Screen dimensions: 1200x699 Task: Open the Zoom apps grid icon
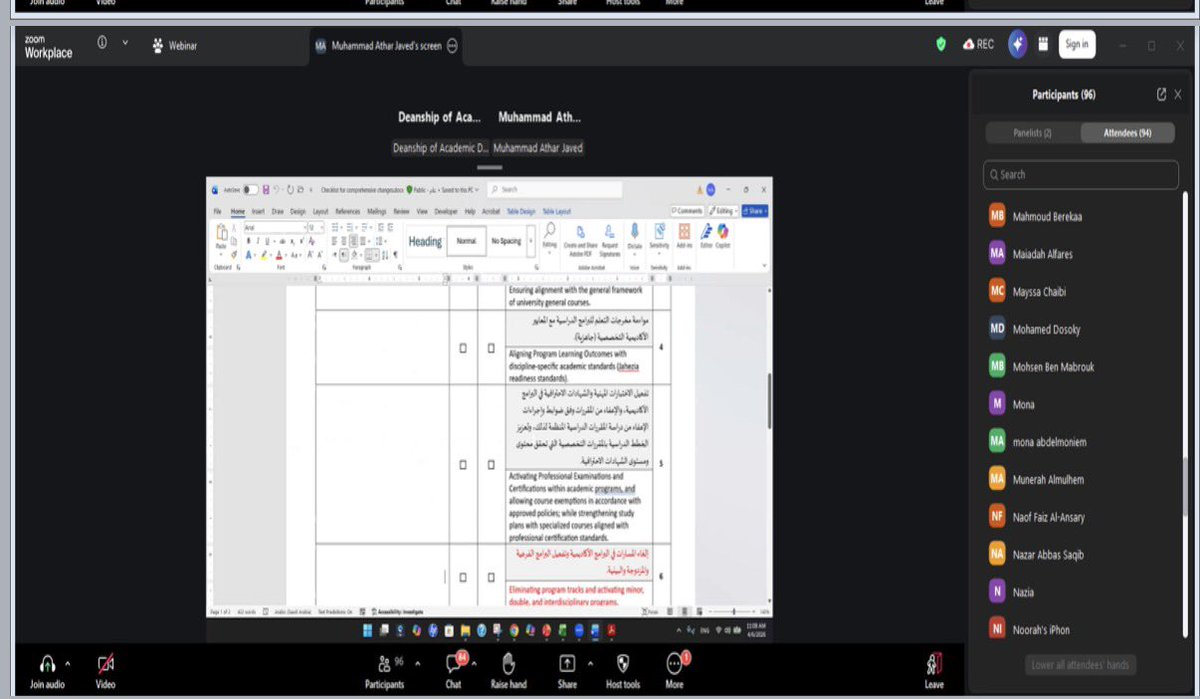(x=1043, y=45)
